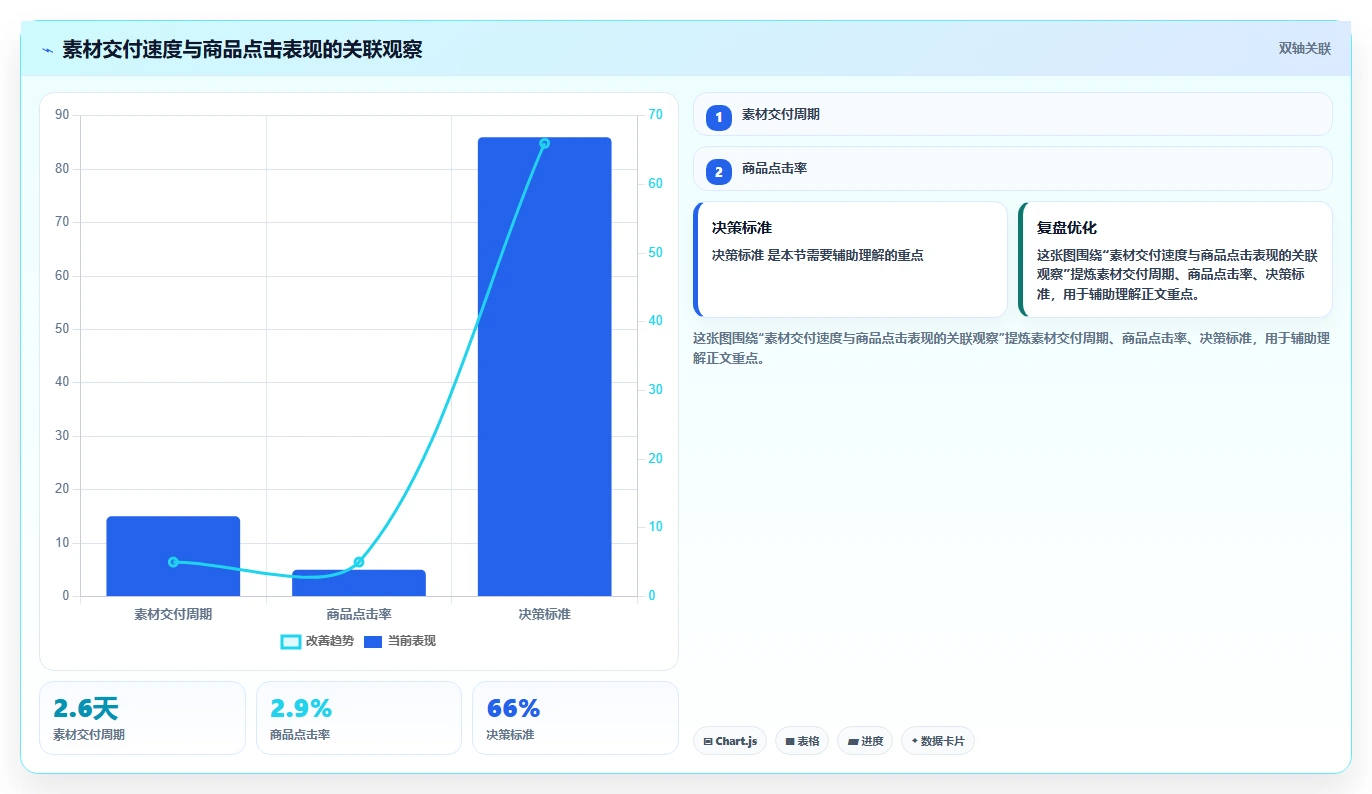Open the 决策标准 card
The image size is (1372, 794).
click(850, 259)
